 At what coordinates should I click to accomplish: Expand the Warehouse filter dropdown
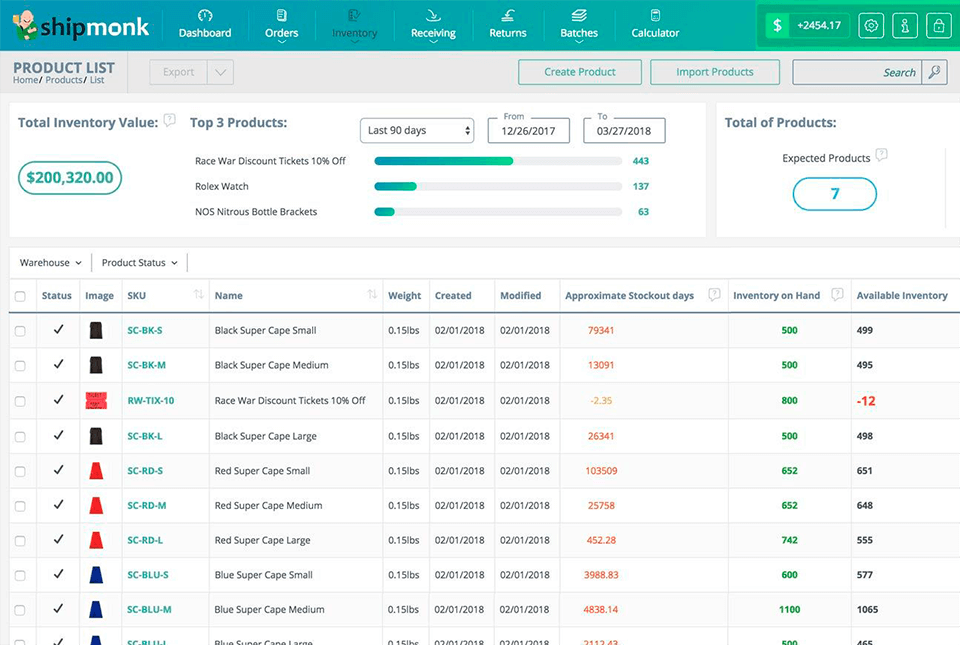pos(50,262)
